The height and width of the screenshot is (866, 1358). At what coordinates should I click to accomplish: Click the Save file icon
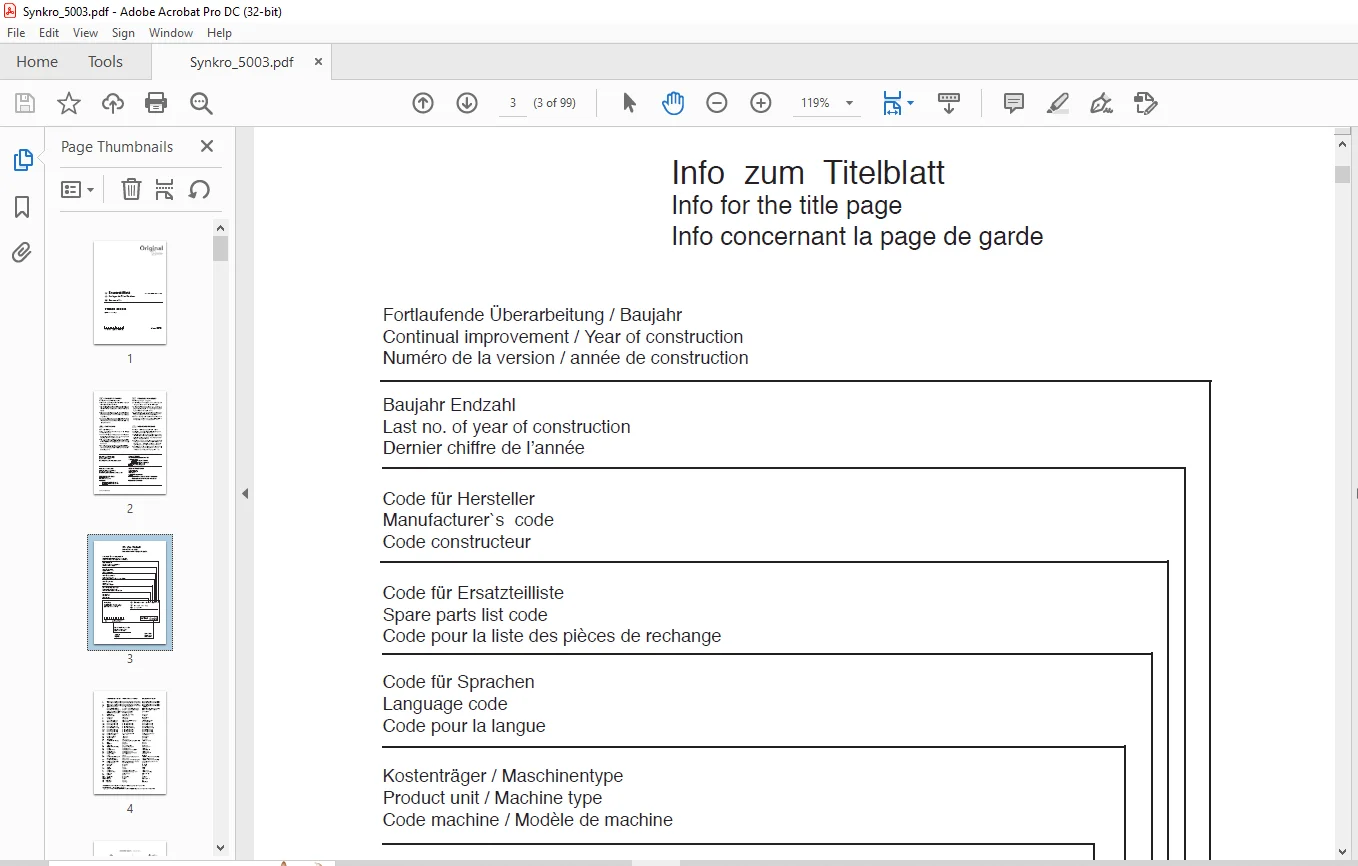click(25, 103)
